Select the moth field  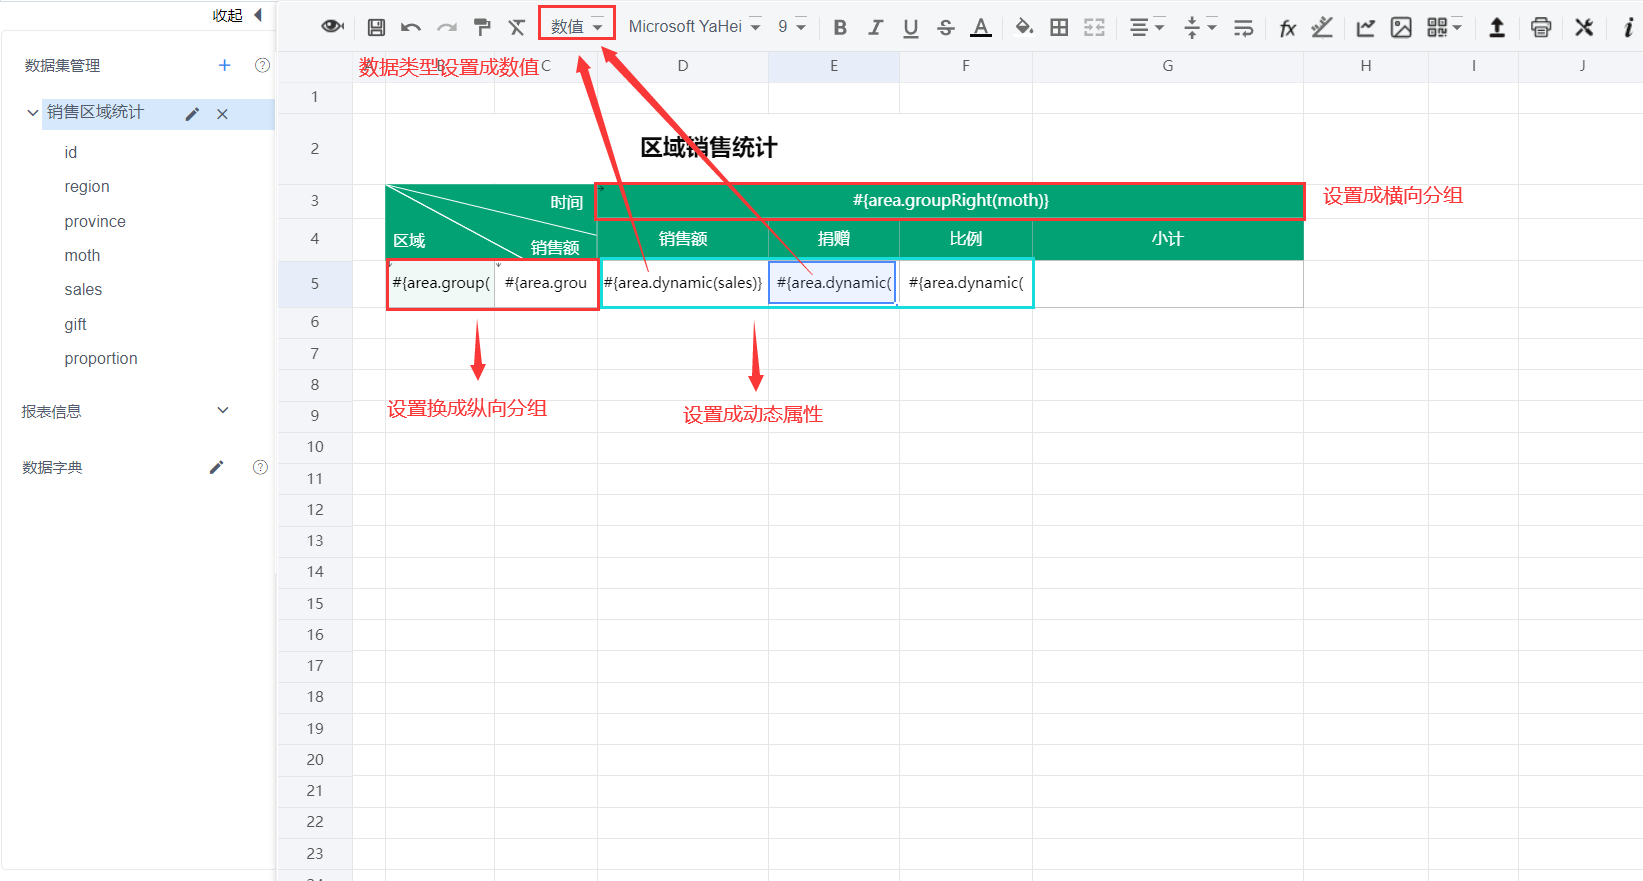pos(82,255)
